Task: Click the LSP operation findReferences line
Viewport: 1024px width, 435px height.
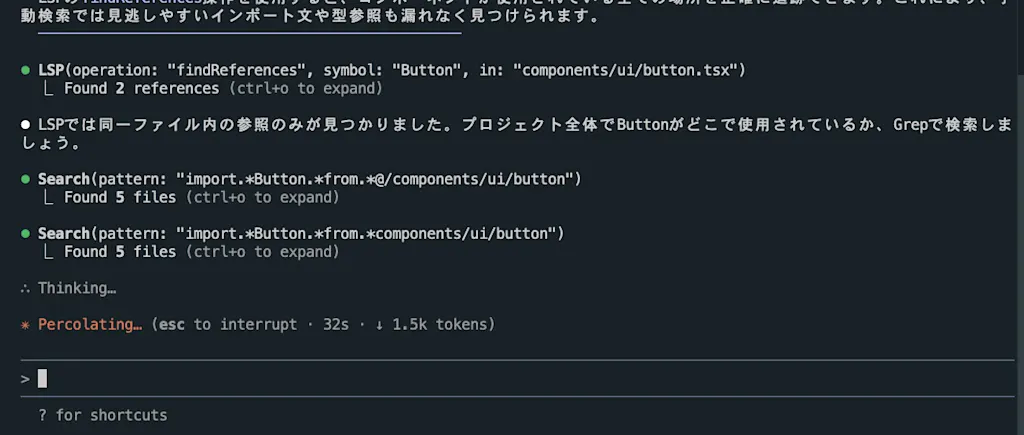Action: 392,71
